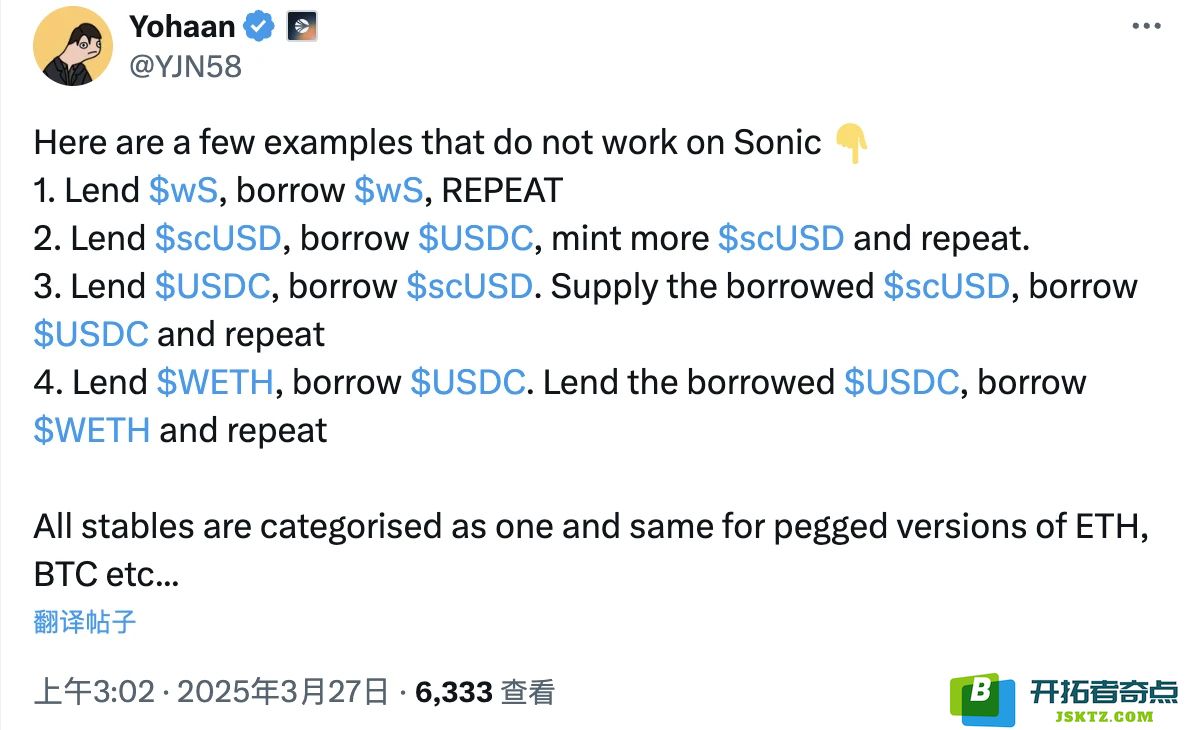1190x730 pixels.
Task: Open the first $wS cashtag in line 1
Action: click(x=184, y=190)
